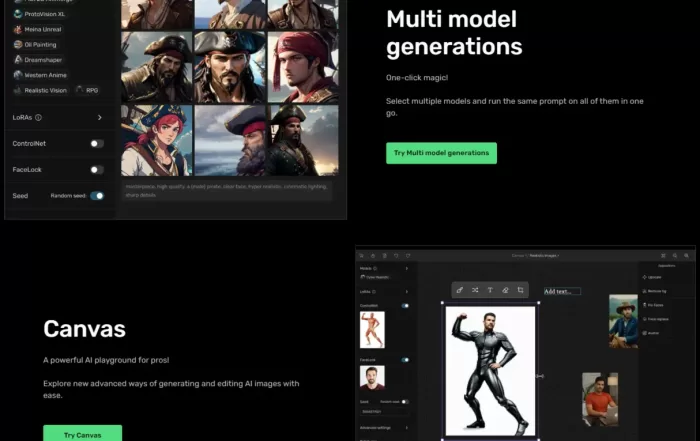Expand the LoRAs section beside the pirate grid

tap(100, 117)
